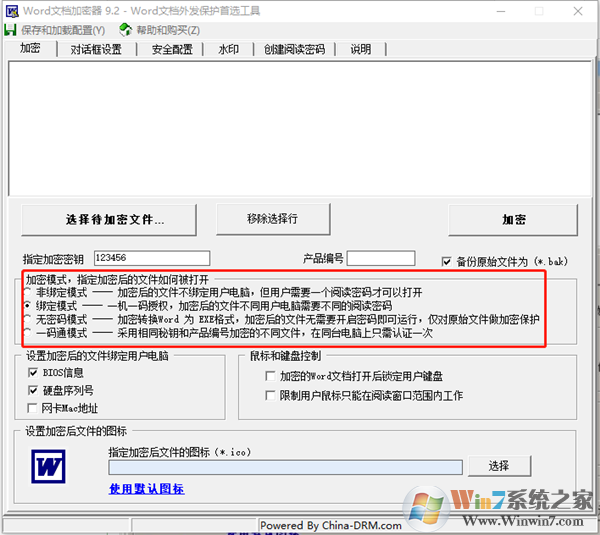Switch to the 水印 tab
Screen dimensions: 600x535
point(228,49)
